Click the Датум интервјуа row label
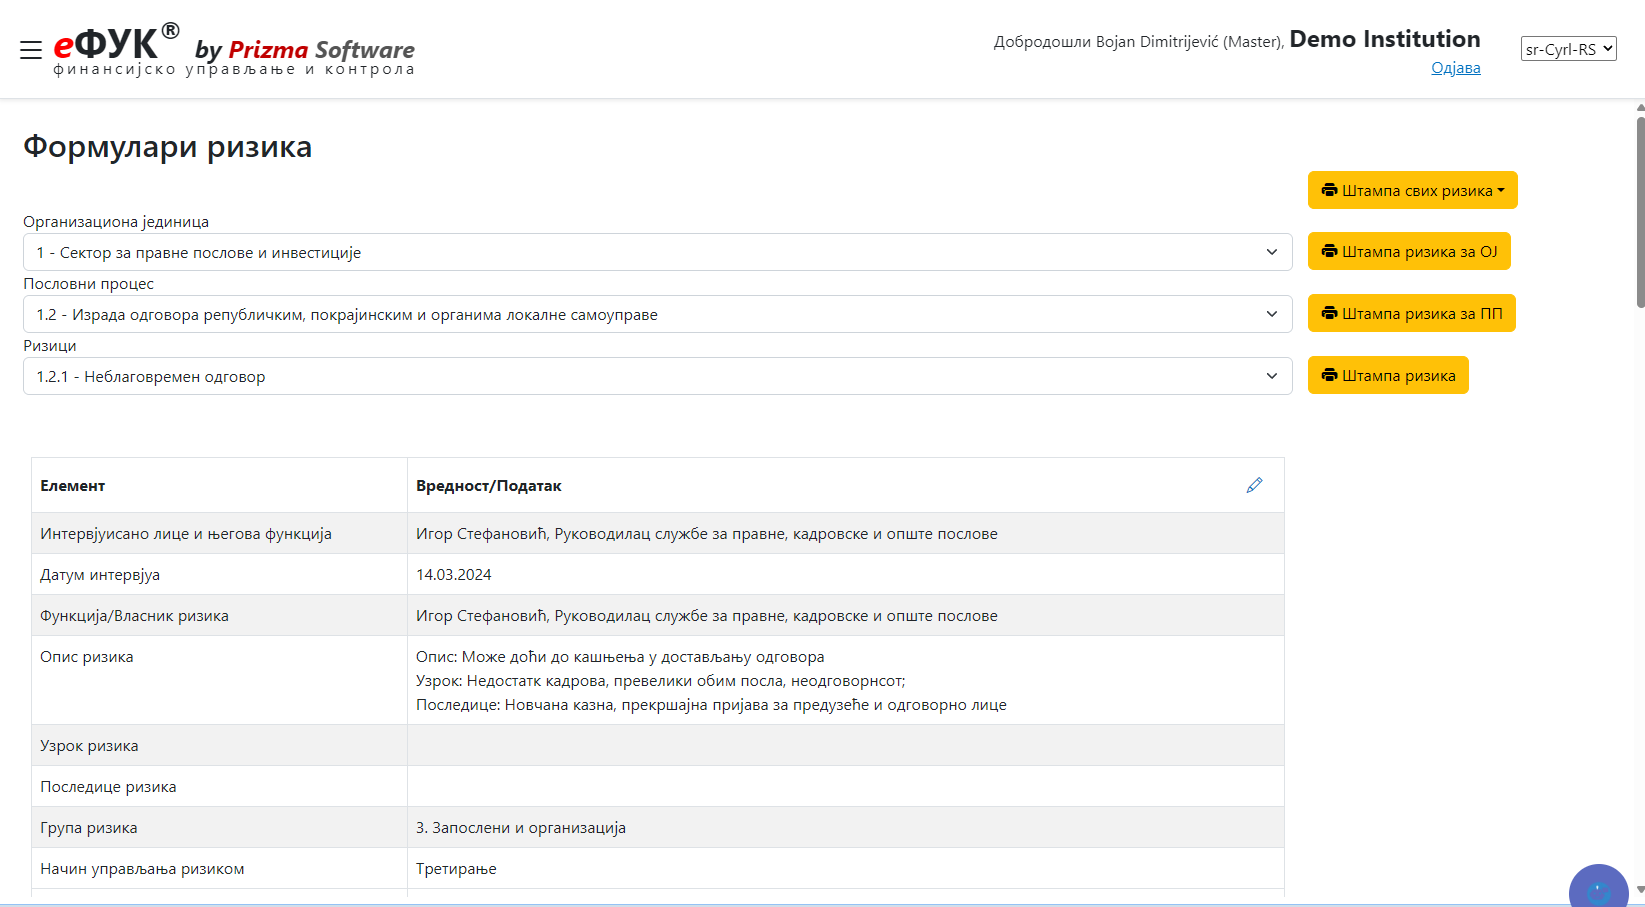Viewport: 1645px width, 907px height. click(x=100, y=574)
